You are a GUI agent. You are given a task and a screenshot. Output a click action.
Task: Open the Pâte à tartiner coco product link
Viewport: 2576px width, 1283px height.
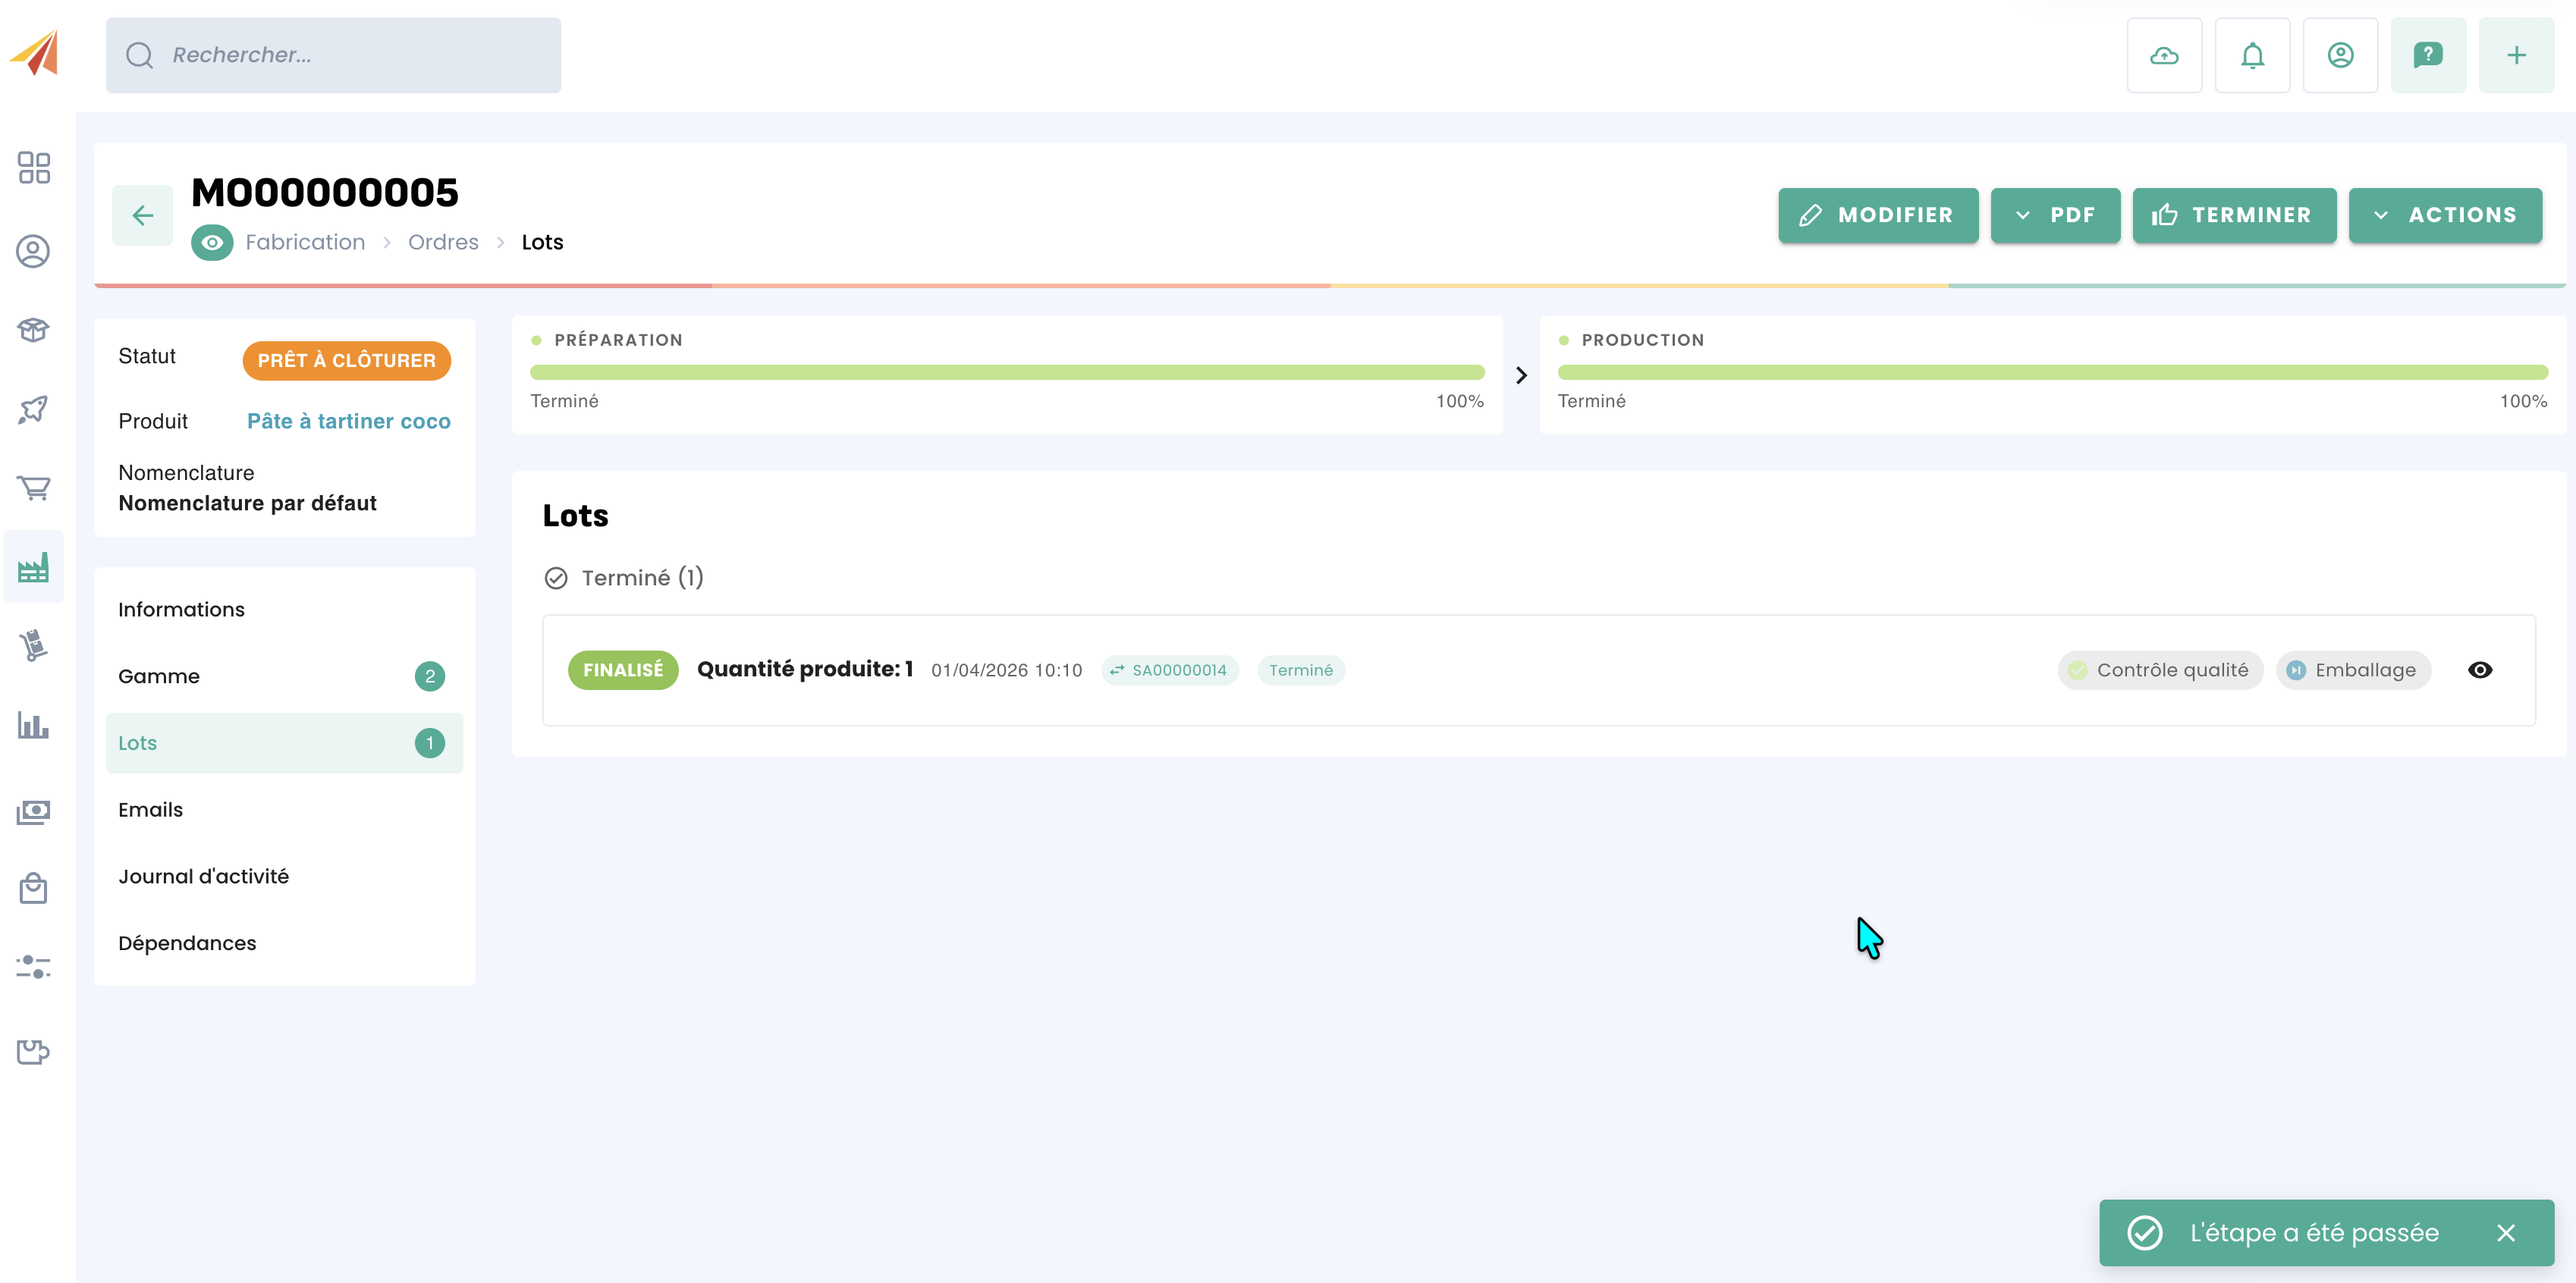348,421
